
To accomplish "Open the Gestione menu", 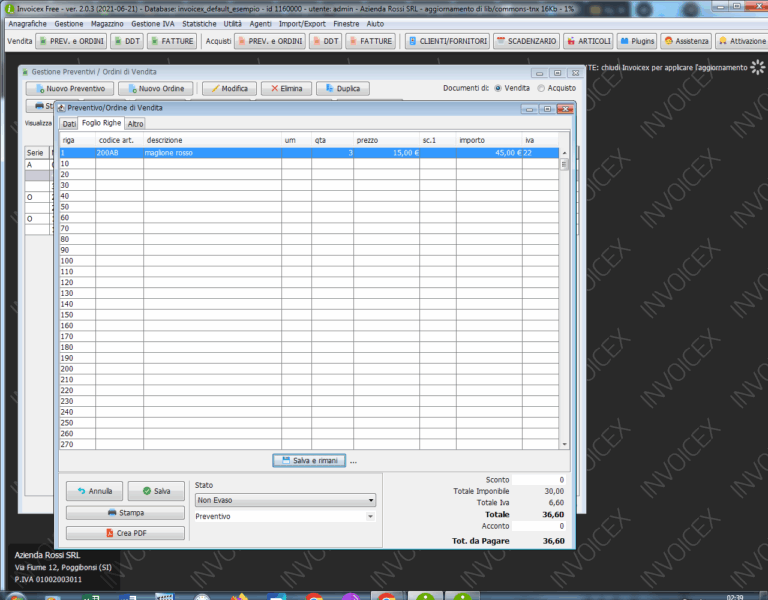I will click(69, 24).
